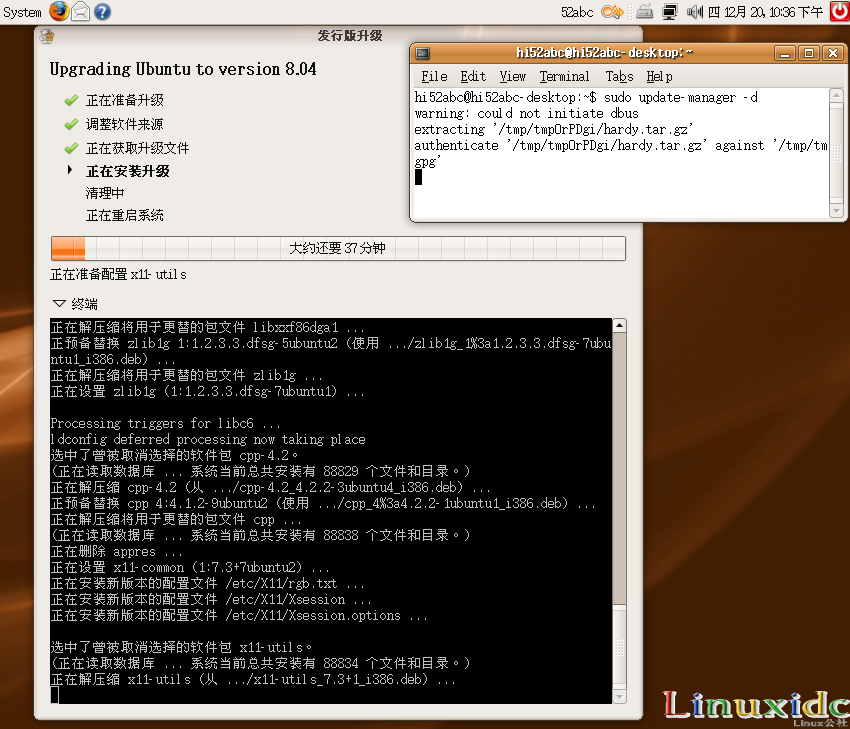This screenshot has width=850, height=729.
Task: Open the Tabs menu in the terminal
Action: (619, 76)
